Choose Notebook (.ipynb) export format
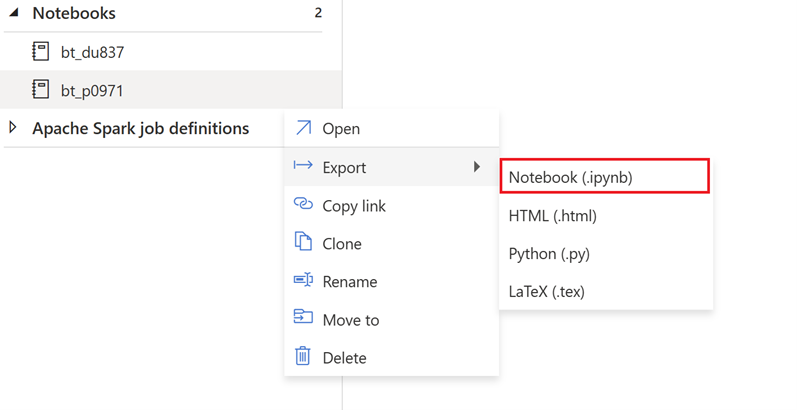This screenshot has width=797, height=410. (x=570, y=177)
